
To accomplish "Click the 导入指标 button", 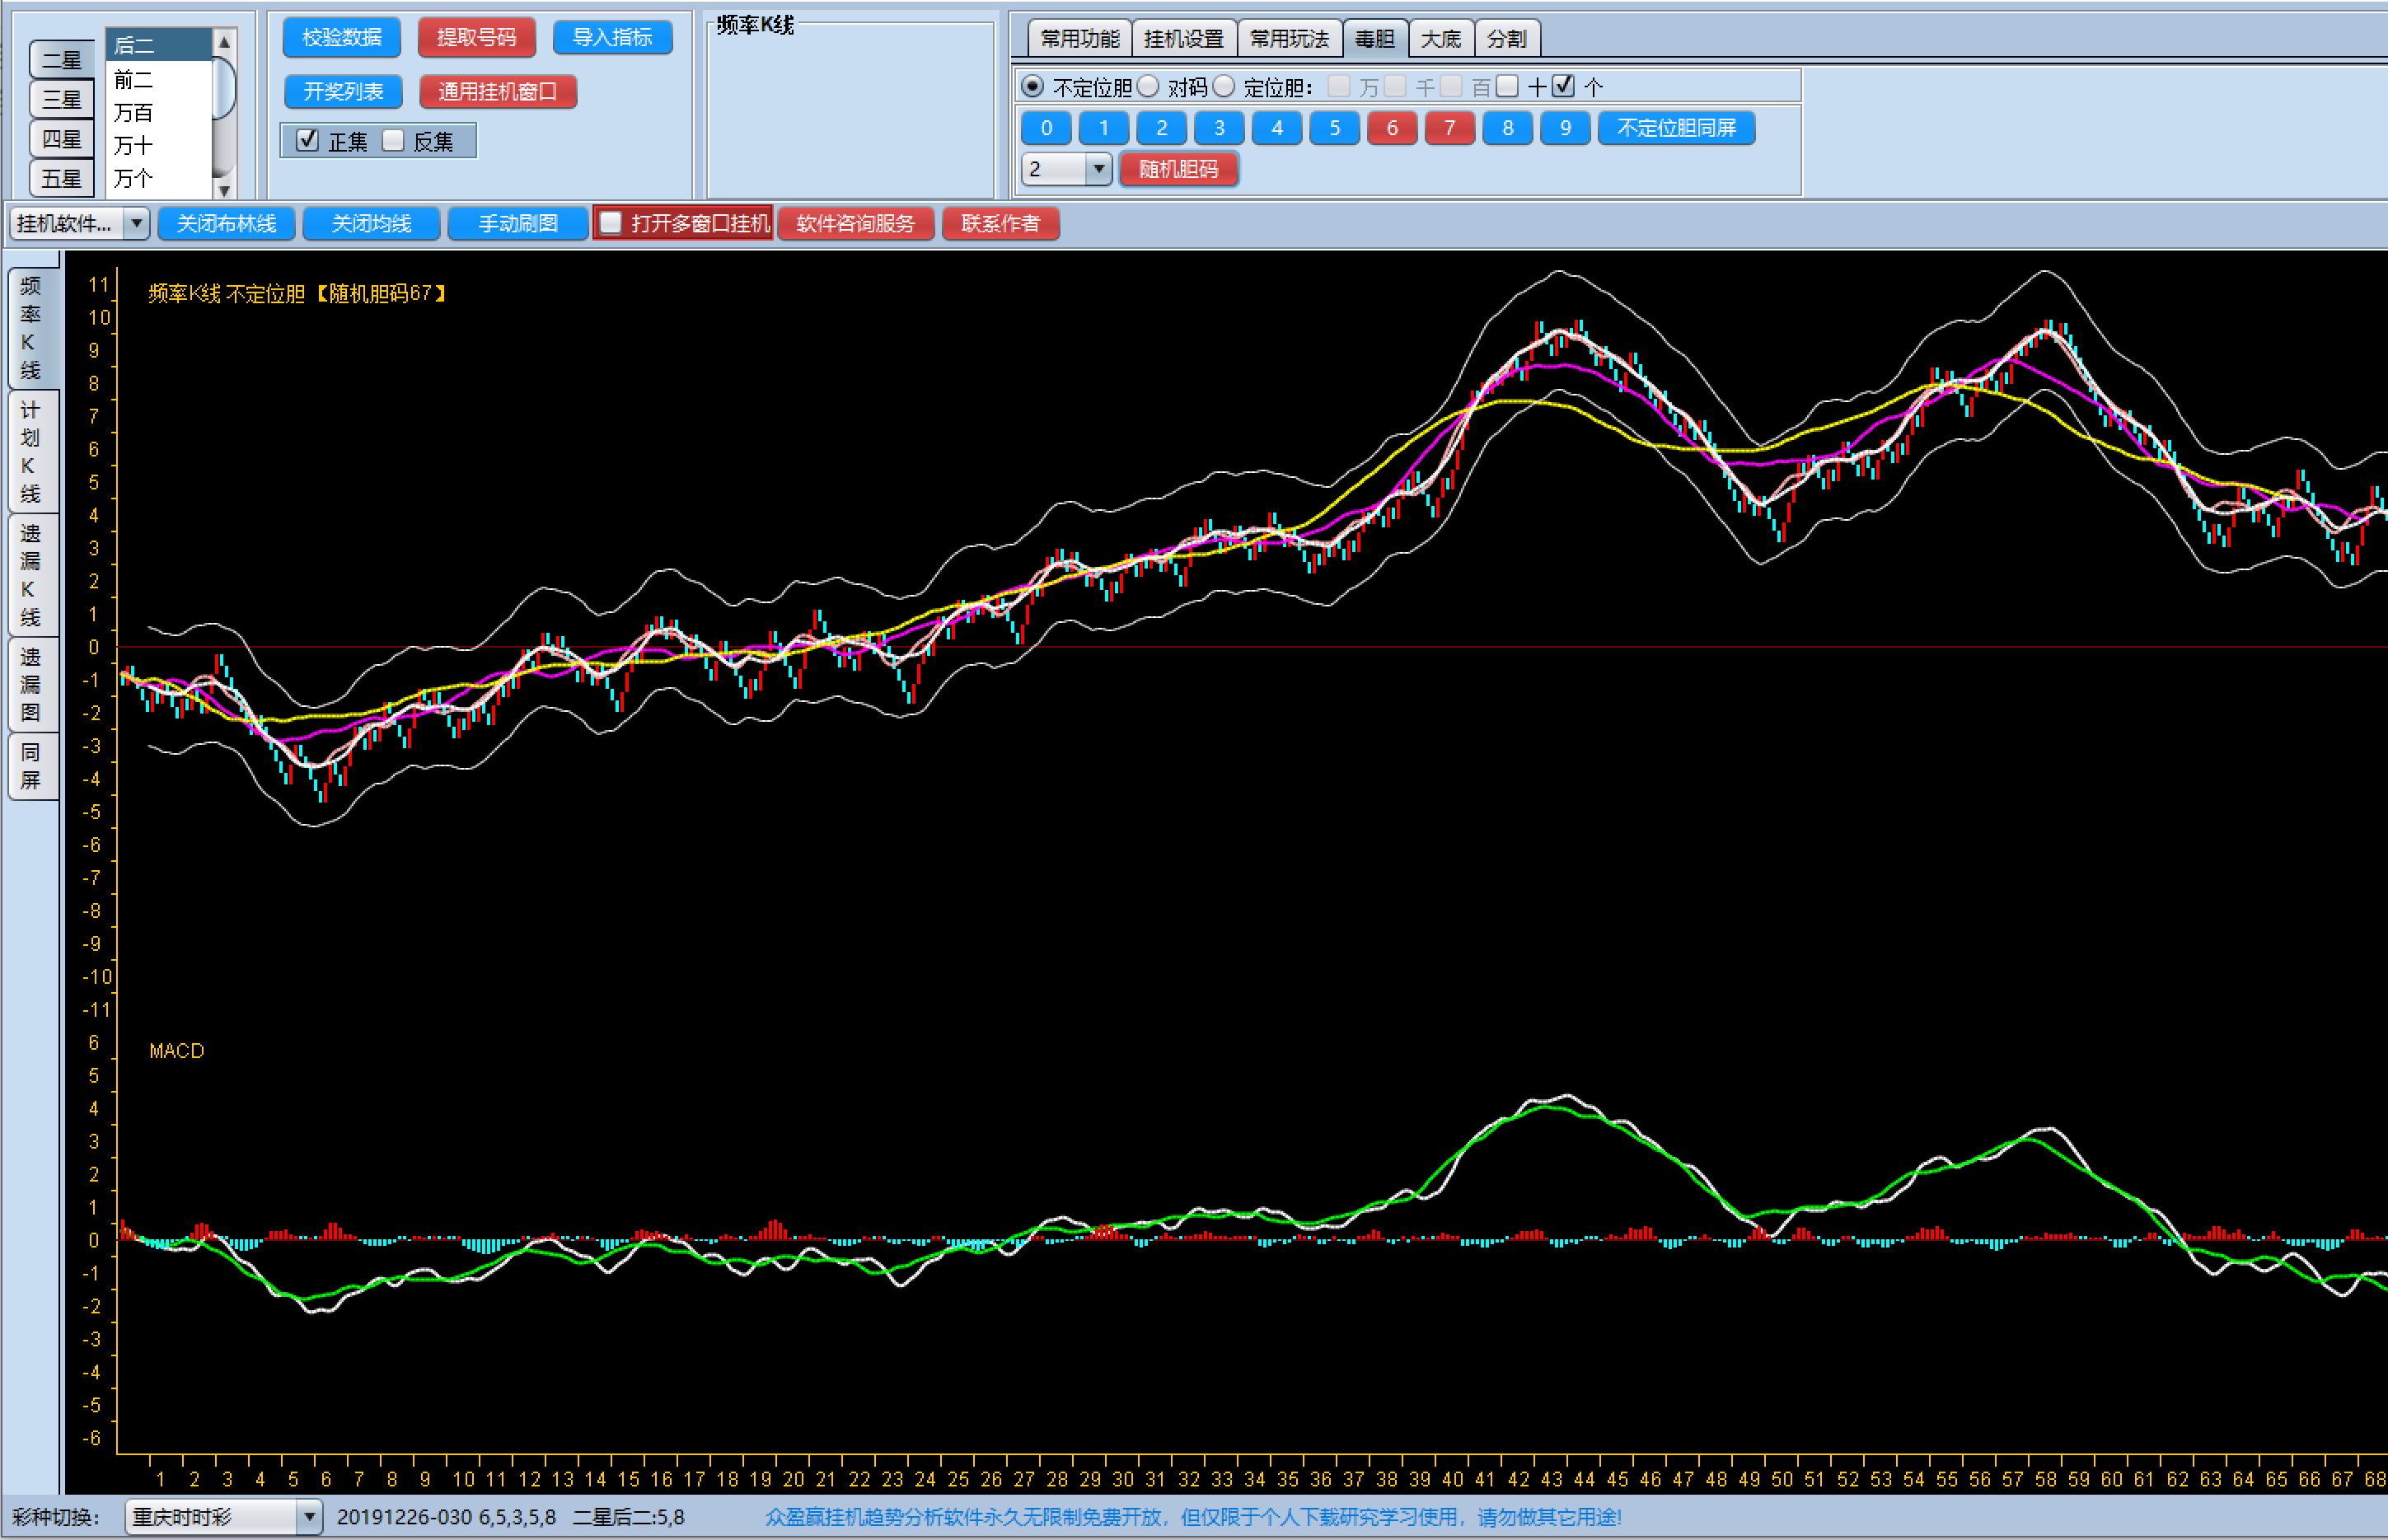I will coord(612,37).
